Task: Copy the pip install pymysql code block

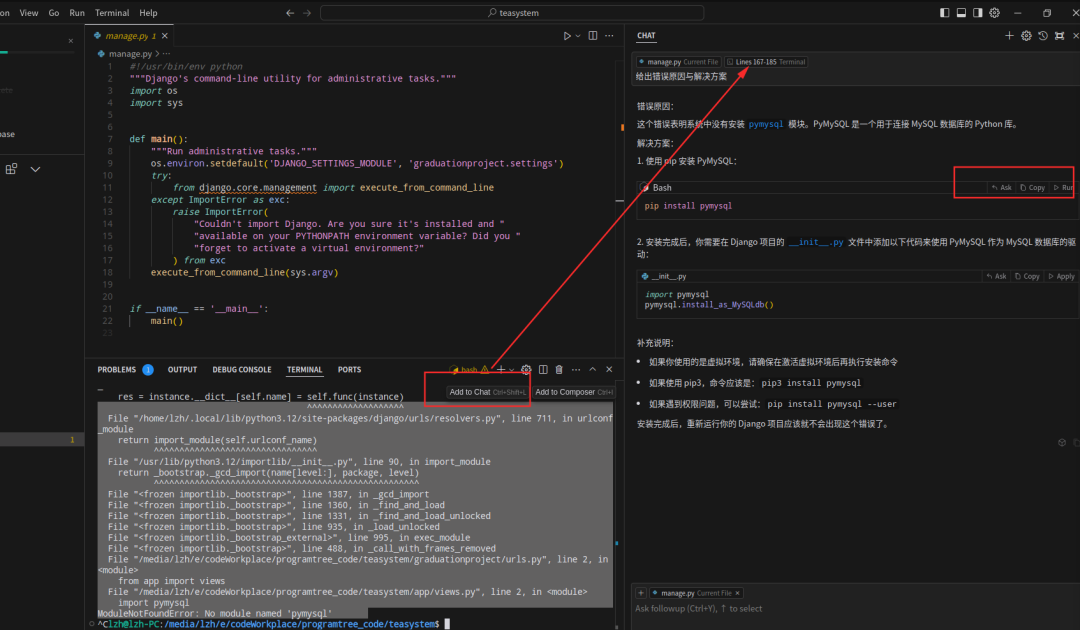Action: point(1032,187)
